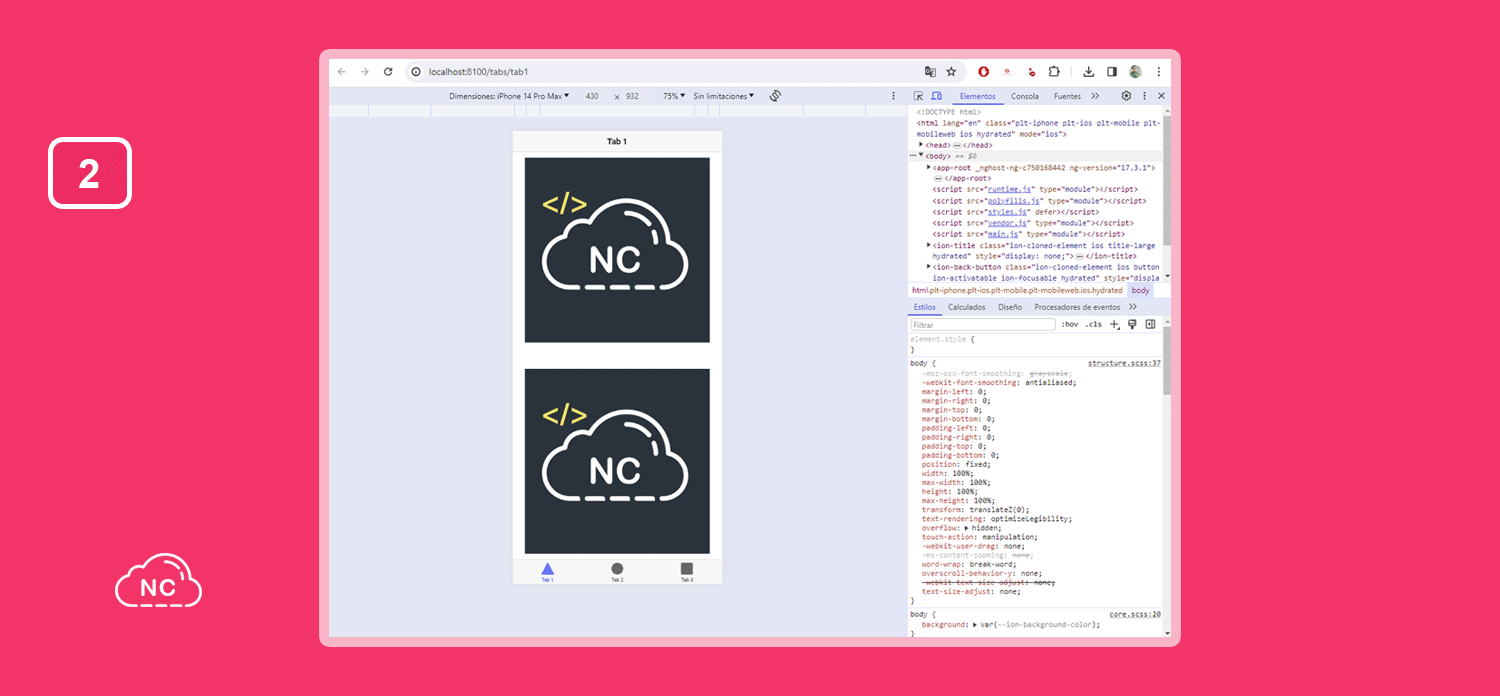Screen dimensions: 1500x696
Task: Add a new style rule
Action: point(1115,325)
